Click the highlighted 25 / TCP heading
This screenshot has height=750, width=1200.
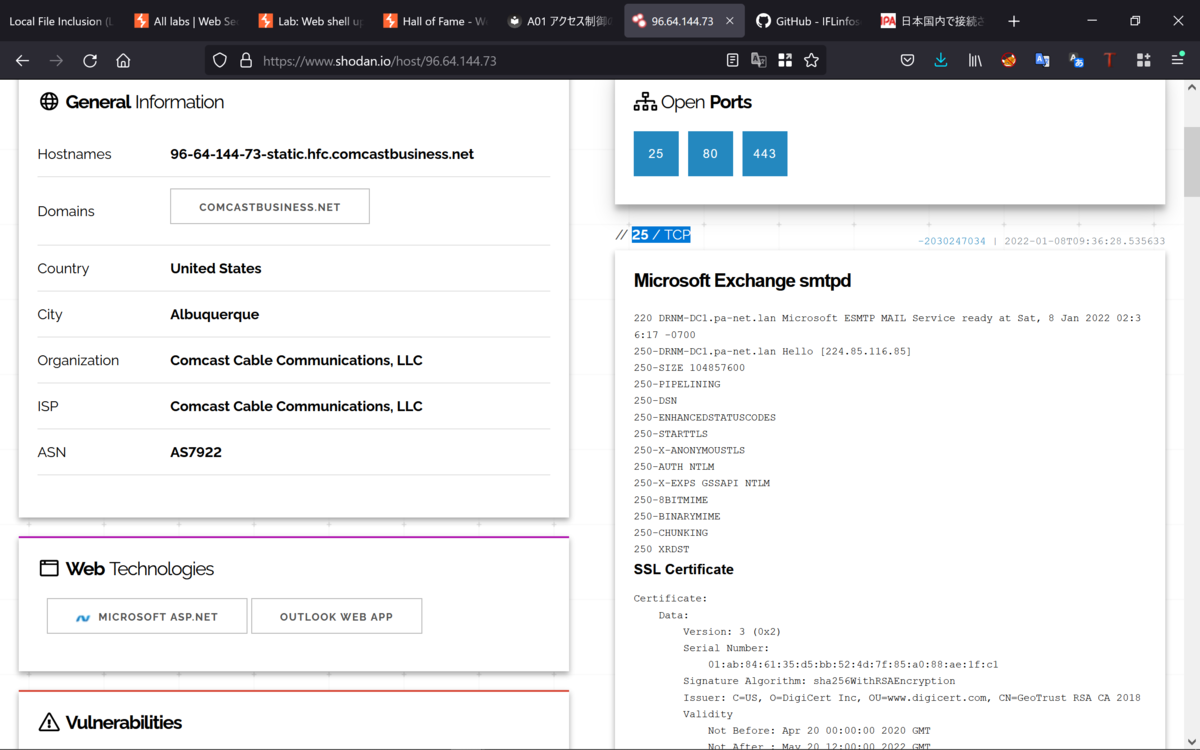tap(661, 235)
